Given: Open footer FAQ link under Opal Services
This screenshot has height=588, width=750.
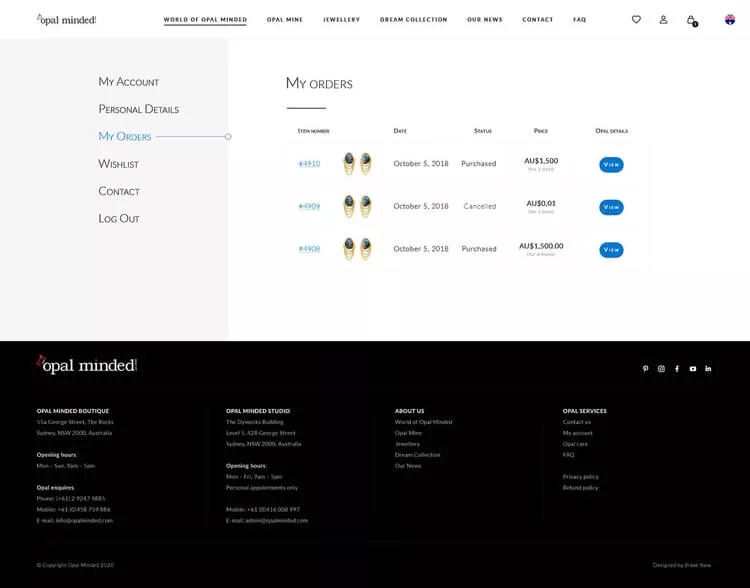Looking at the screenshot, I should pos(568,455).
